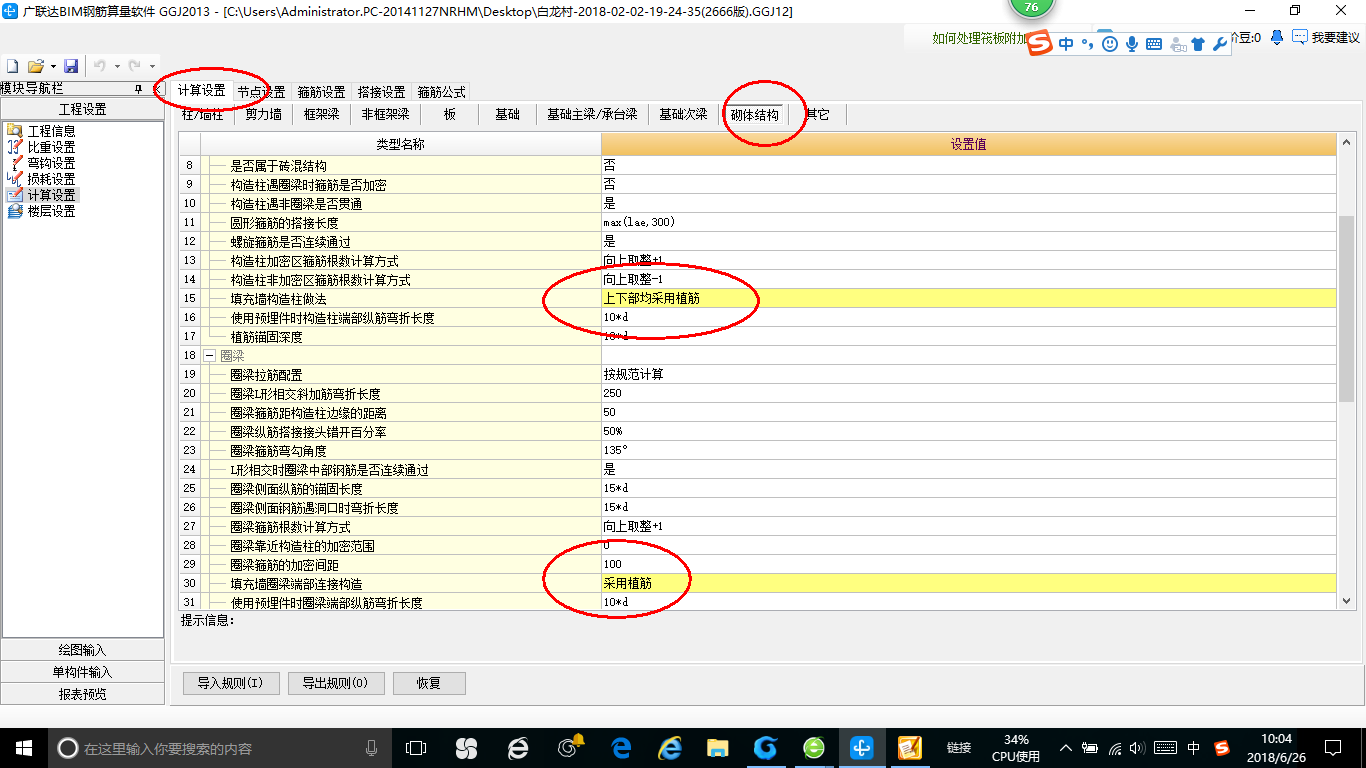The width and height of the screenshot is (1366, 768).
Task: Save project with the floppy disk icon
Action: tap(71, 66)
